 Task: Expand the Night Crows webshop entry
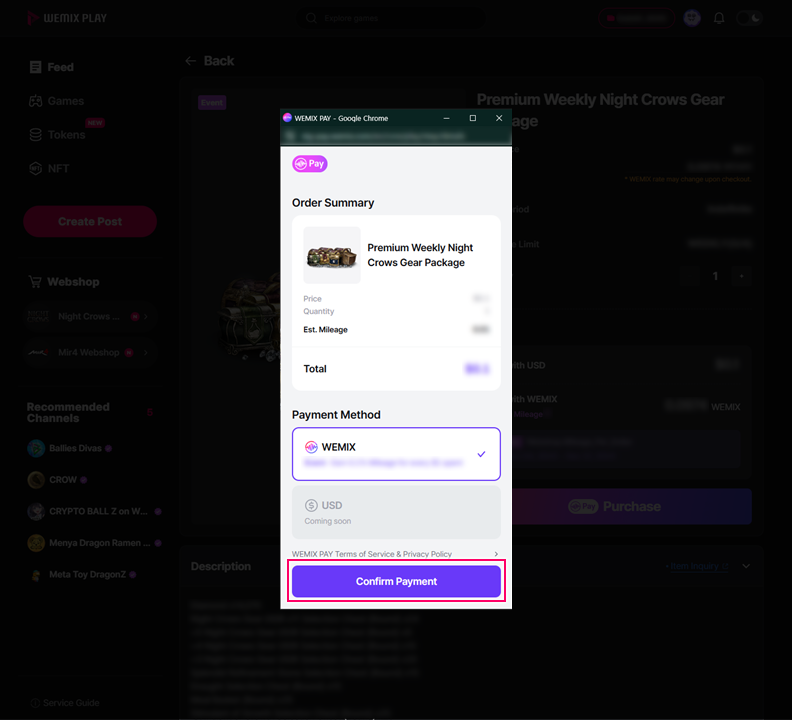click(x=90, y=316)
